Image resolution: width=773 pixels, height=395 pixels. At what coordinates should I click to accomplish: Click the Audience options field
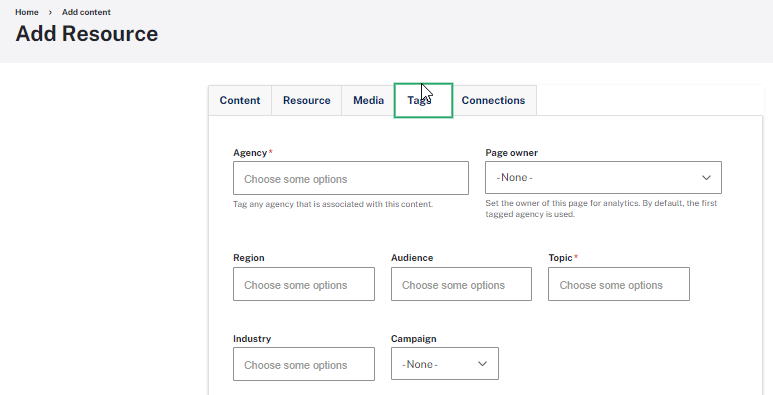[x=461, y=284]
